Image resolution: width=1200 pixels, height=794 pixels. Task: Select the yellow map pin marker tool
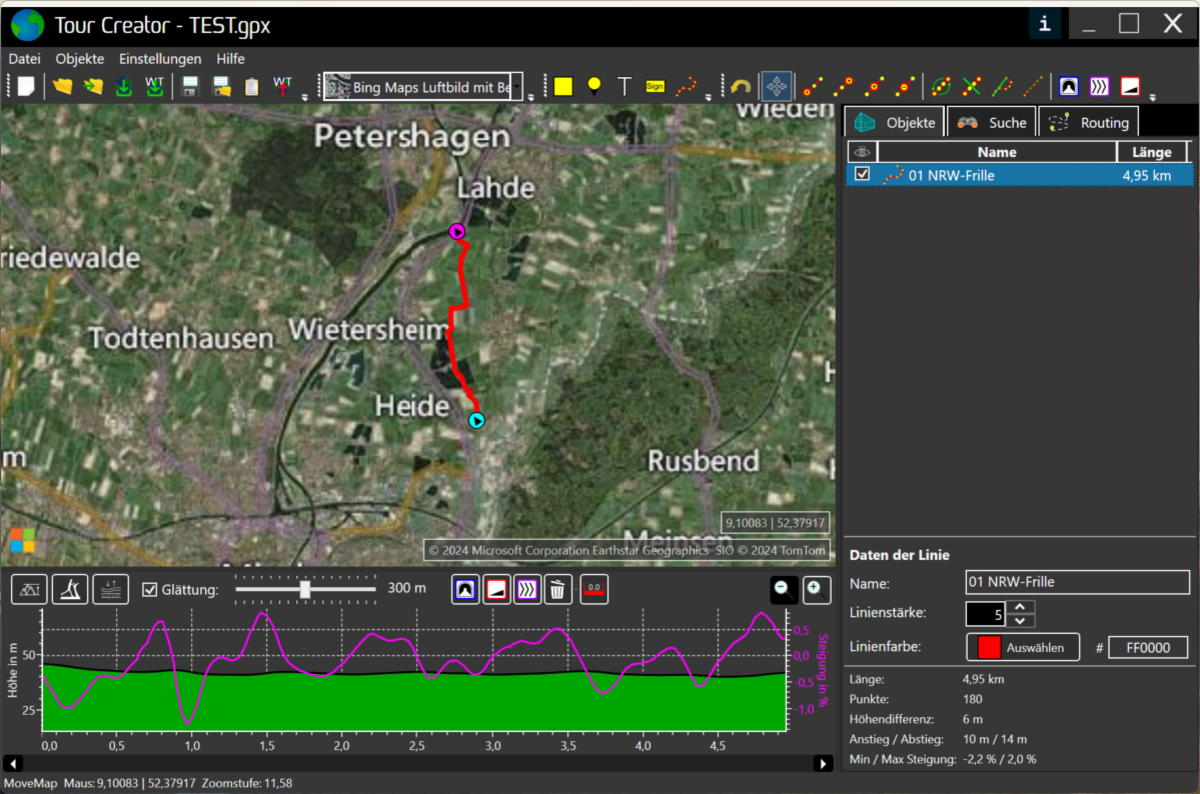(594, 86)
